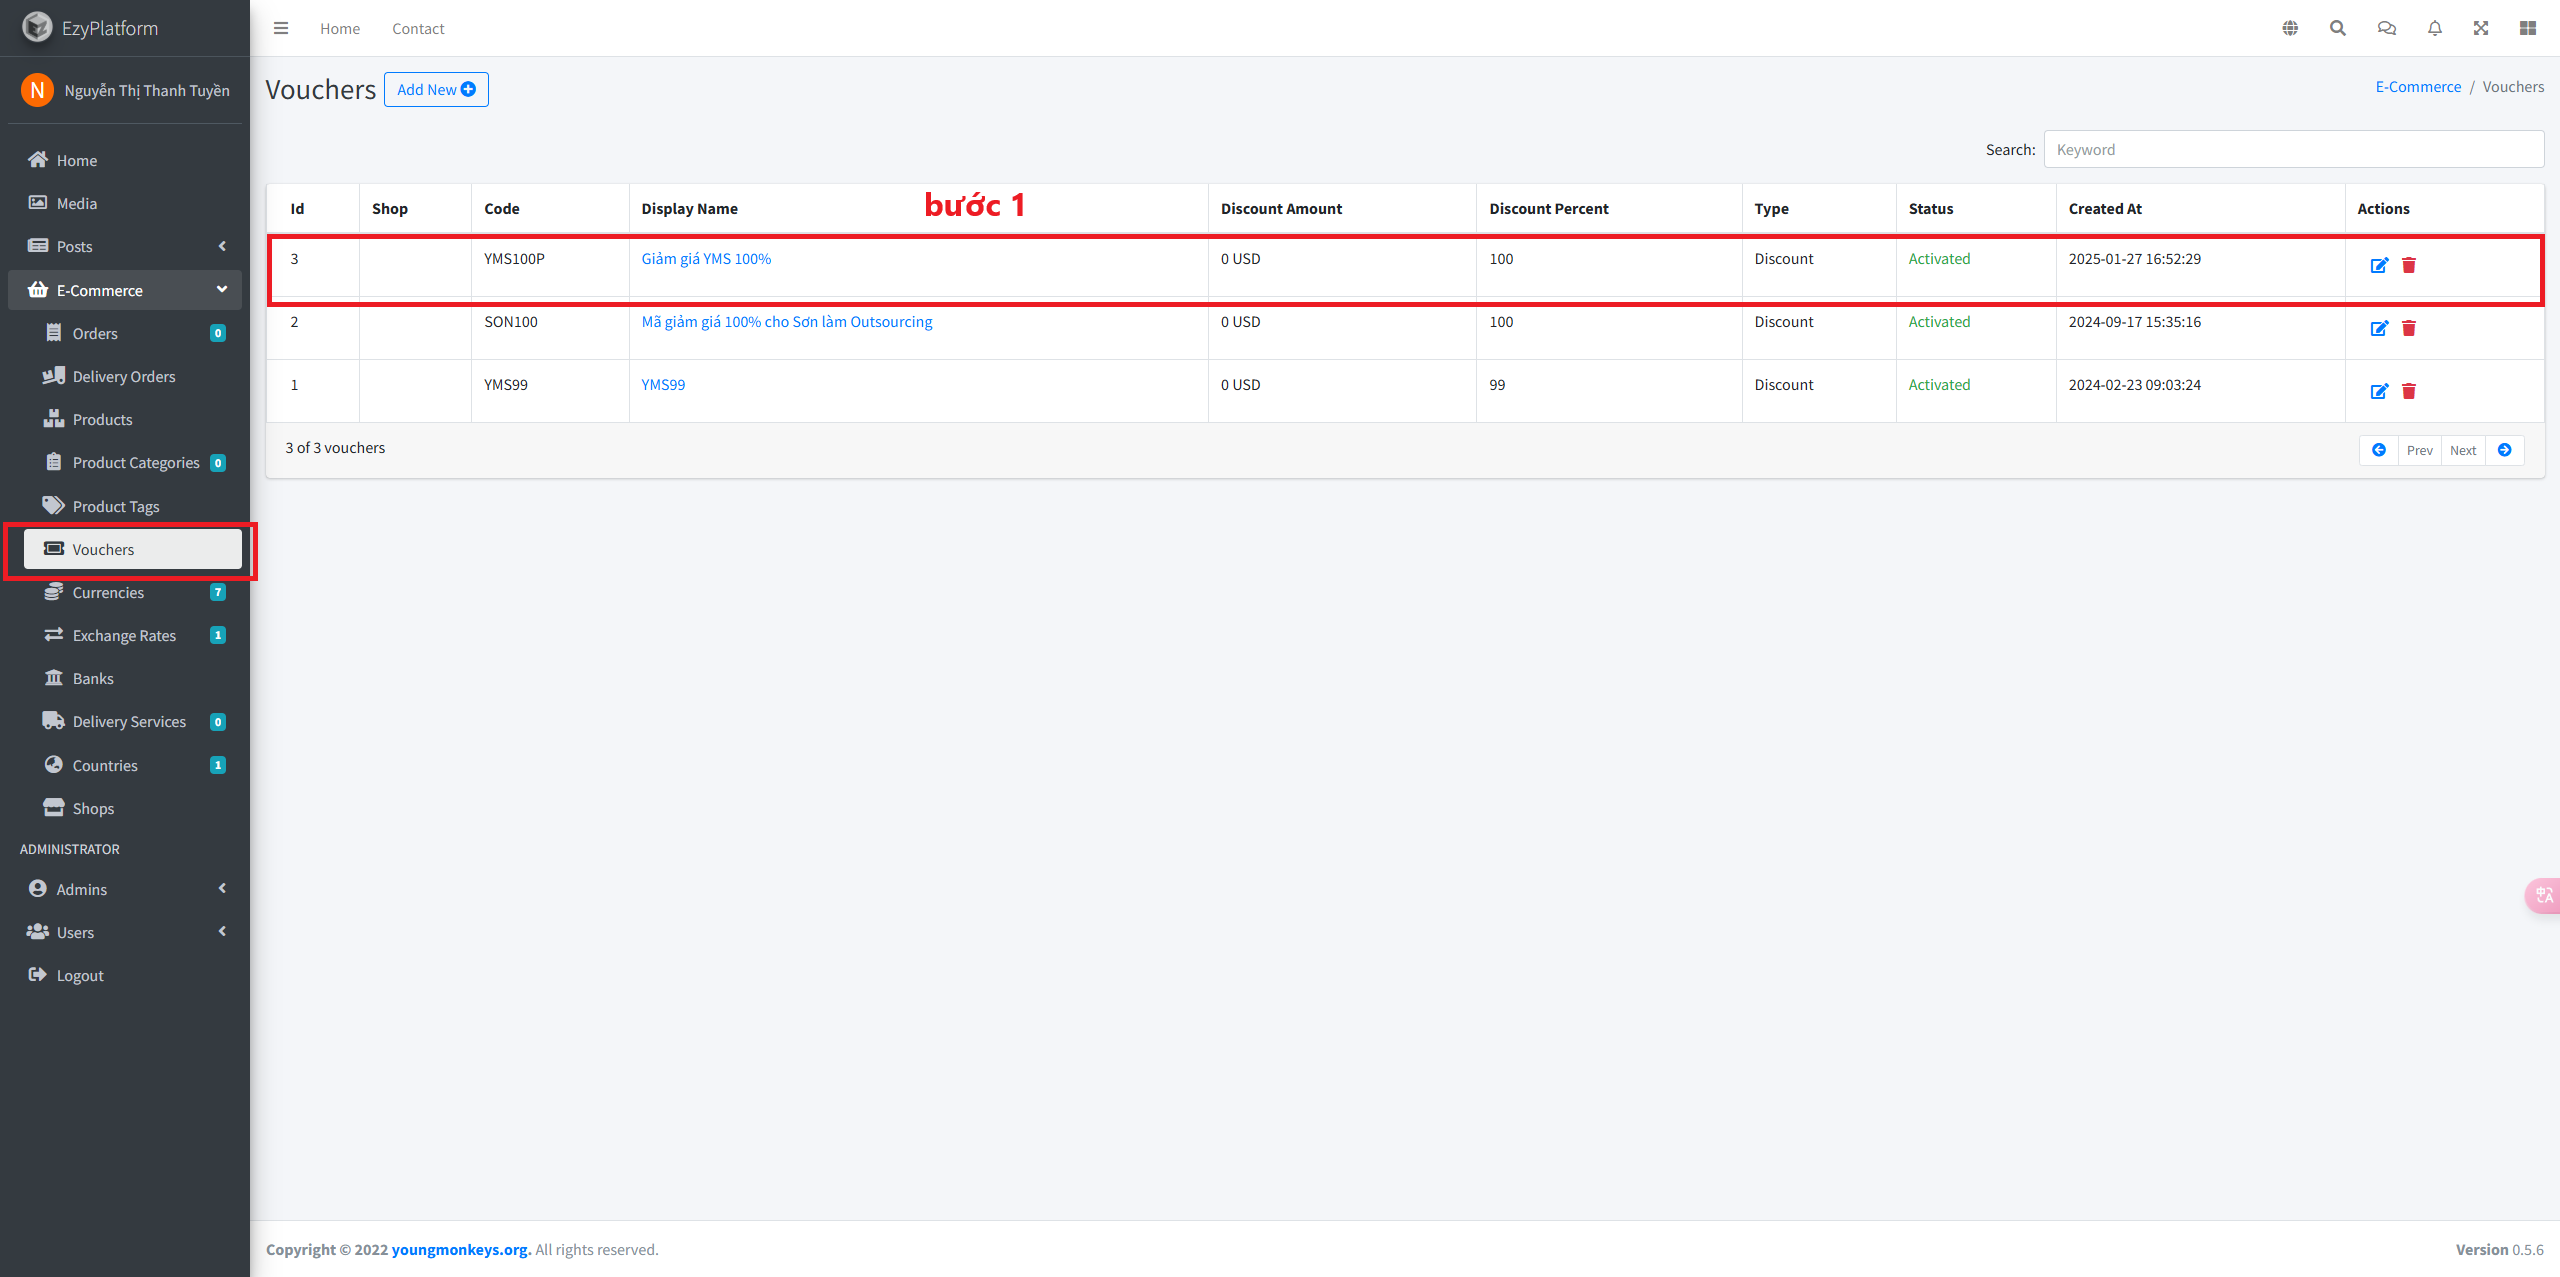
Task: Open the top Home nav link
Action: pyautogui.click(x=340, y=29)
